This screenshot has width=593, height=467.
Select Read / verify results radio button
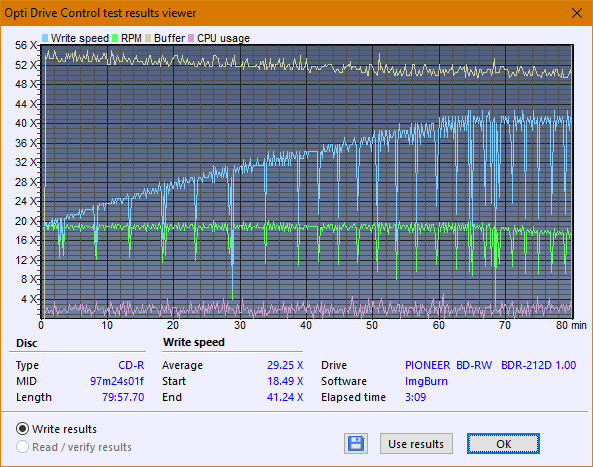[22, 447]
